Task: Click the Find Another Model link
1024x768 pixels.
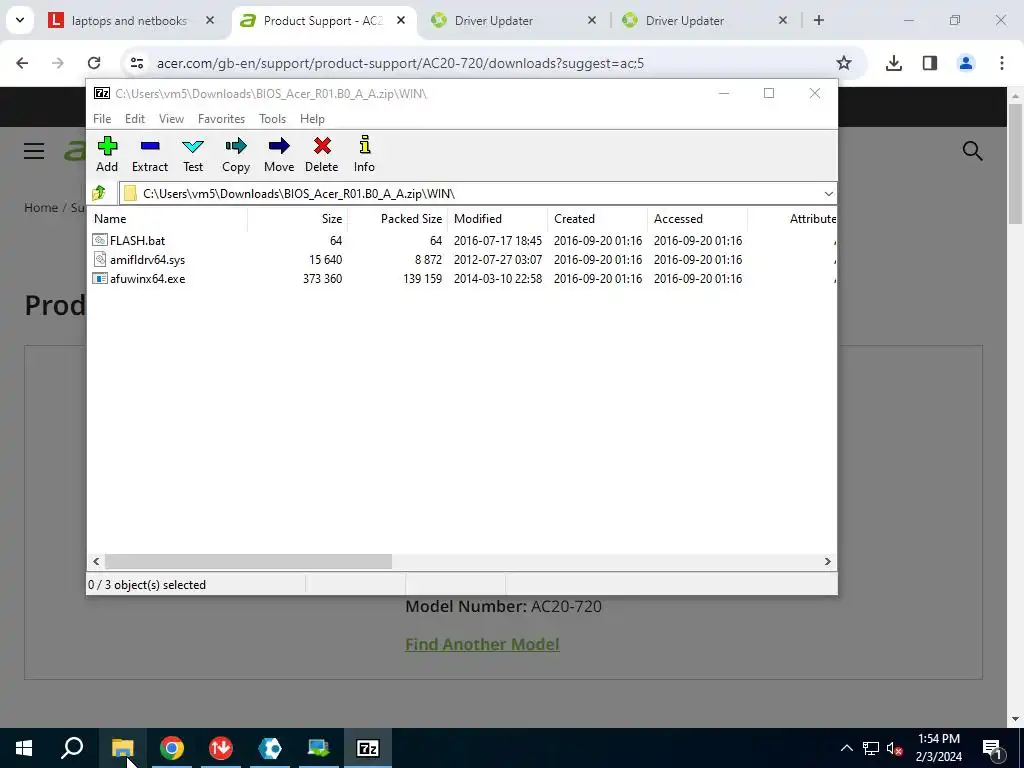Action: [x=482, y=645]
